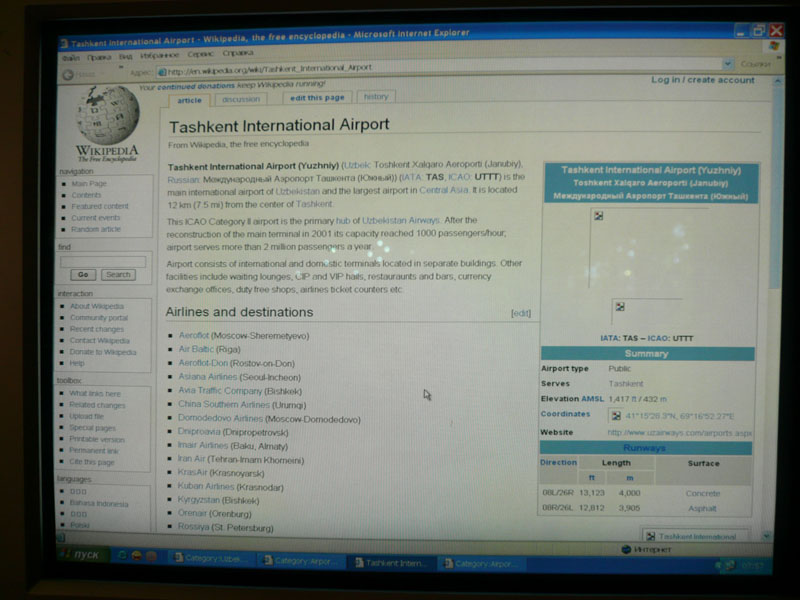Open the history tab
The width and height of the screenshot is (800, 600).
point(376,97)
